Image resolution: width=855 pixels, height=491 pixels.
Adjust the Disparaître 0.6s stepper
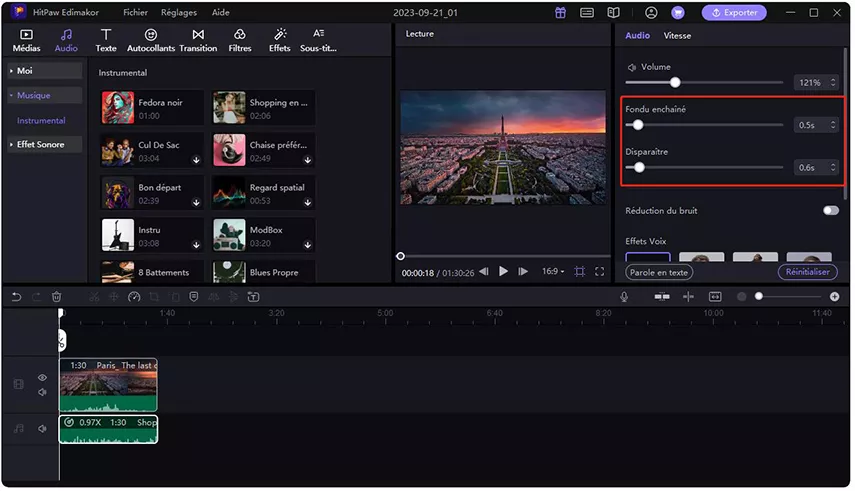click(x=833, y=167)
